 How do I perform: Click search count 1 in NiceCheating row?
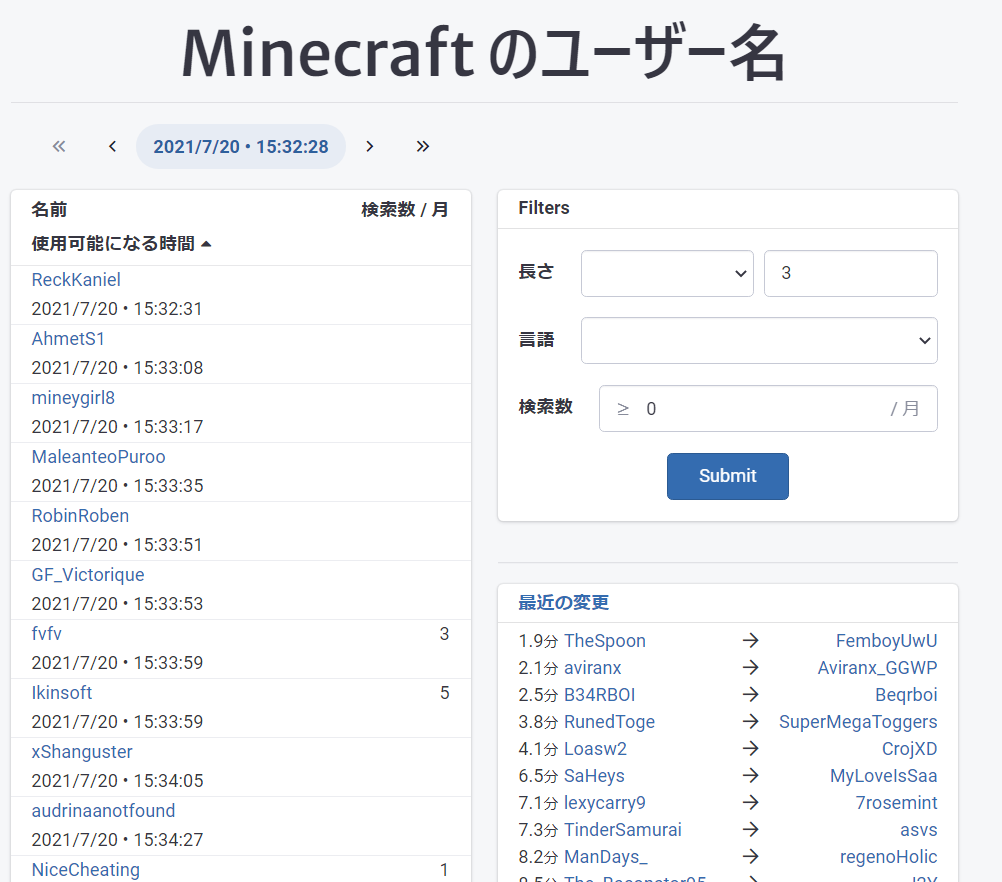pyautogui.click(x=444, y=870)
